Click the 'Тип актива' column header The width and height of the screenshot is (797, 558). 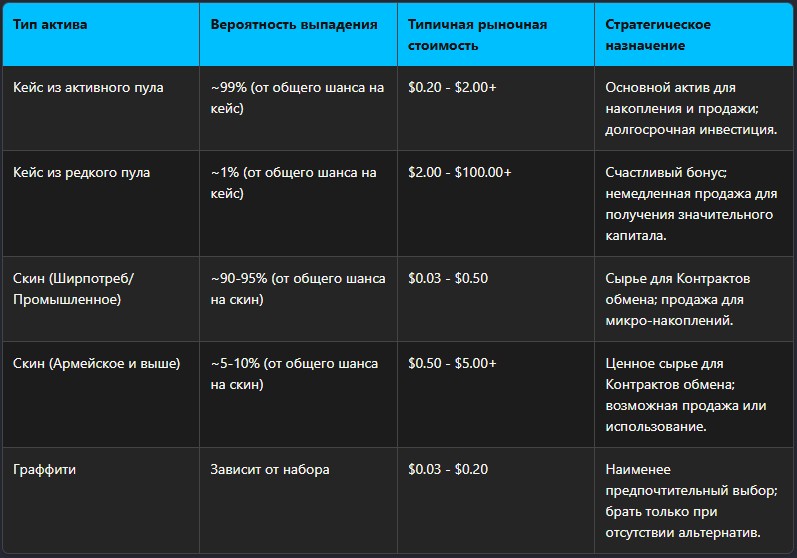tap(101, 35)
